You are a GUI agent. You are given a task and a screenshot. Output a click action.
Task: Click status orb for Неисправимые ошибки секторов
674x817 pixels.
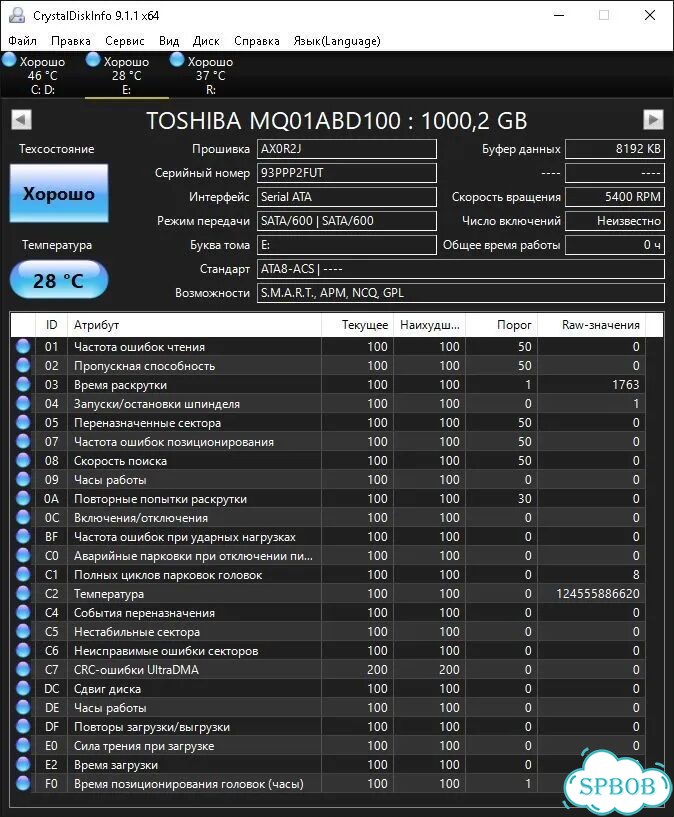point(23,651)
